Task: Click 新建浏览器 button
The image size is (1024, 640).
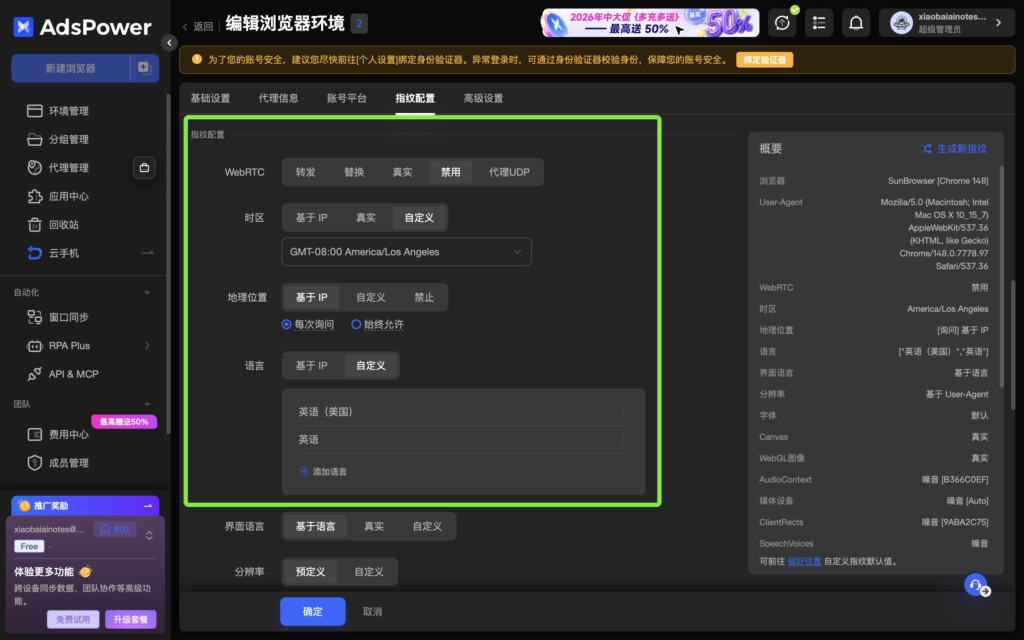Action: click(71, 68)
